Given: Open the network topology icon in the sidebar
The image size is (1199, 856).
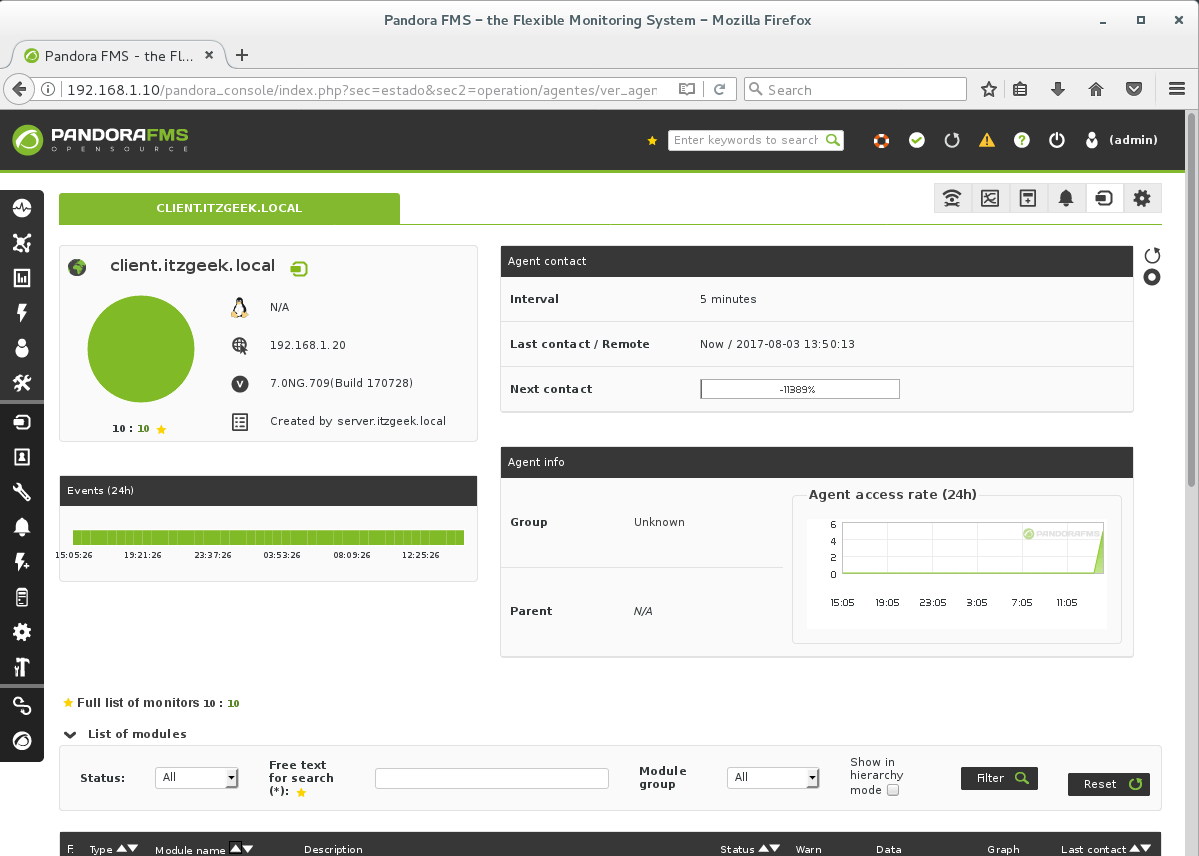Looking at the screenshot, I should coord(22,243).
